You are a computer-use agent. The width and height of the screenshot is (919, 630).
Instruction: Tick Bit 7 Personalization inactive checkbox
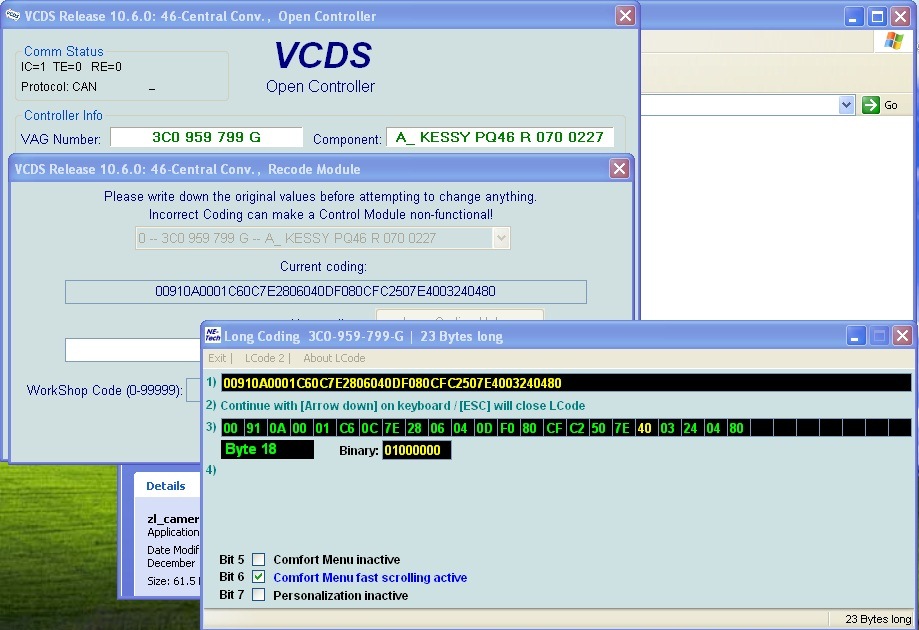pos(258,595)
